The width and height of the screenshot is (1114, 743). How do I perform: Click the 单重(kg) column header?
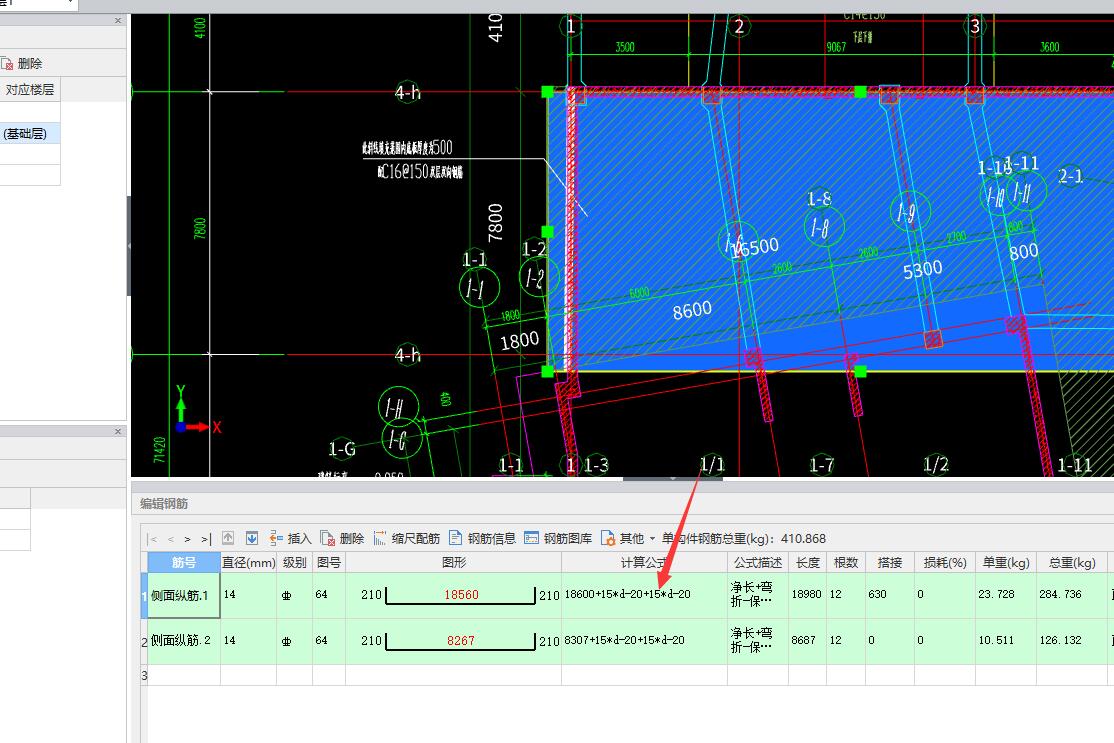(1006, 563)
